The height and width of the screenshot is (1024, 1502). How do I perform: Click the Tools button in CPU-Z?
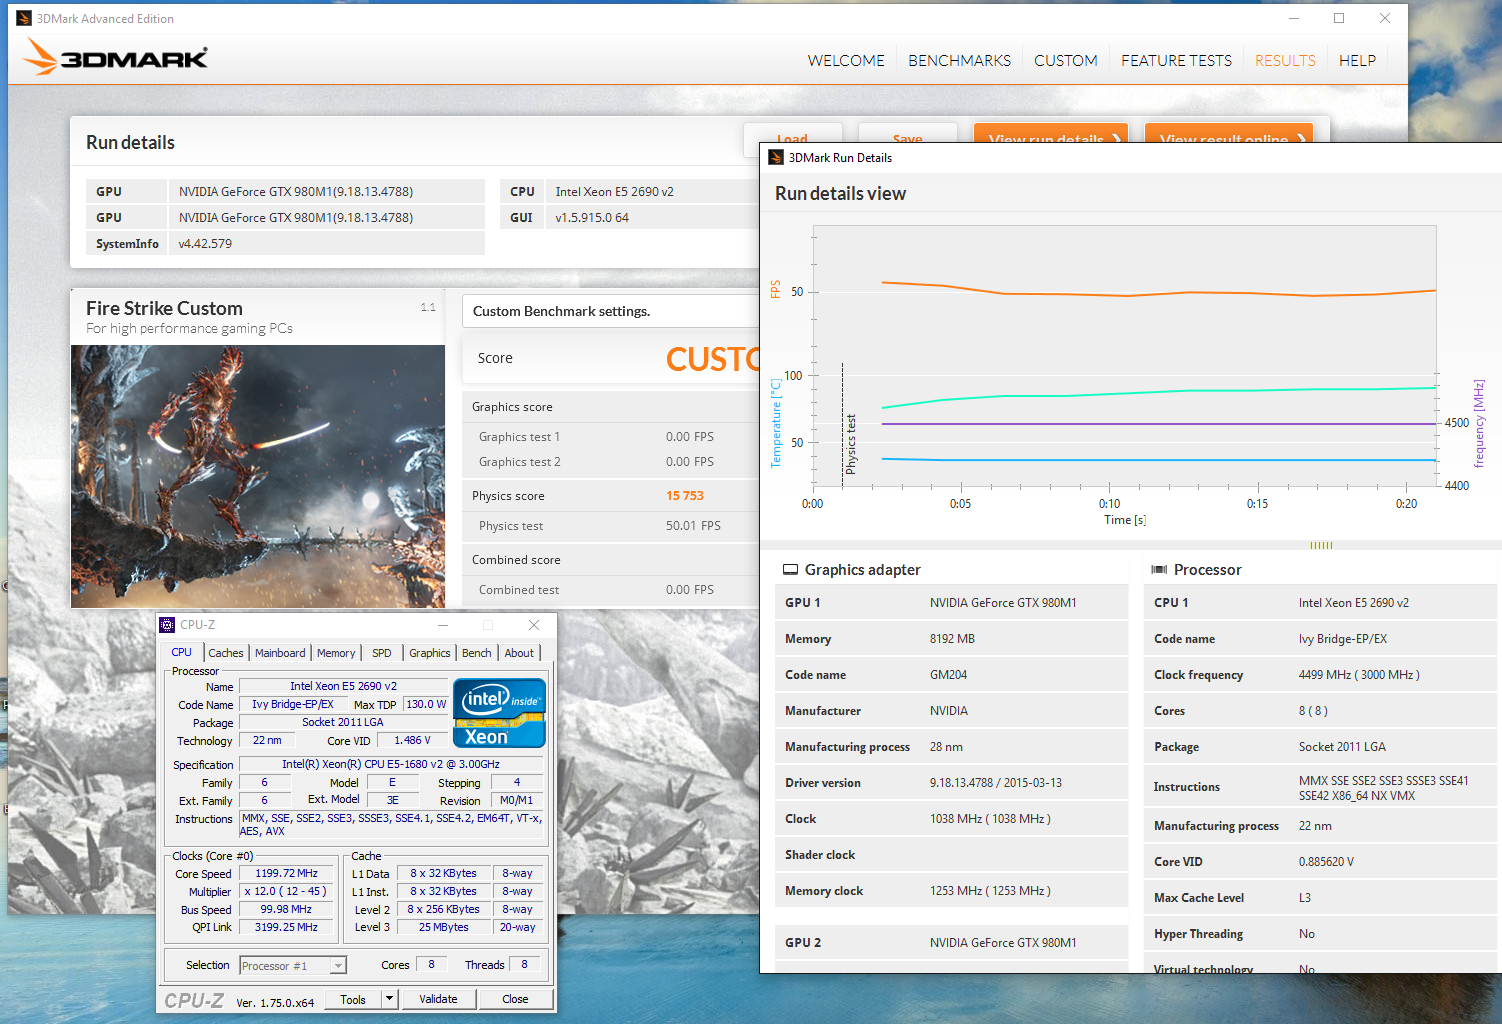(353, 999)
